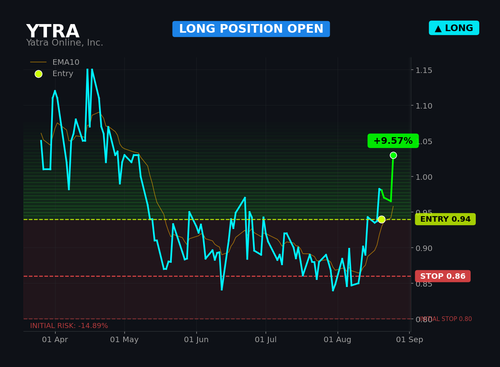500x367 pixels.
Task: Click the INITIAL STOP 0.80 label
Action: [445, 319]
